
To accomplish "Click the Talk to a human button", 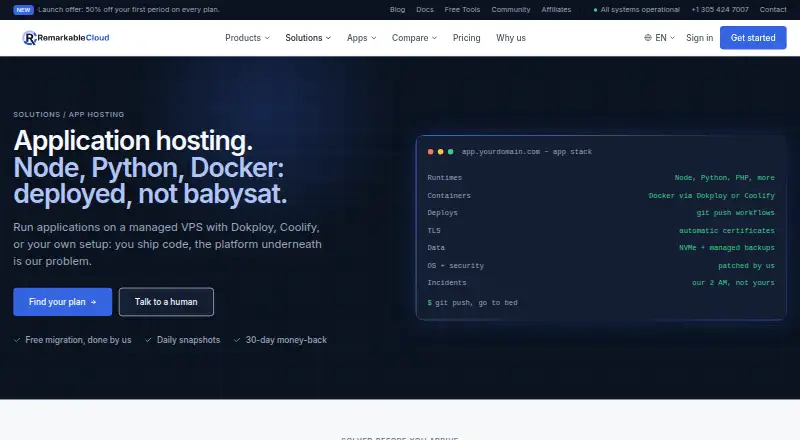I will [x=166, y=302].
